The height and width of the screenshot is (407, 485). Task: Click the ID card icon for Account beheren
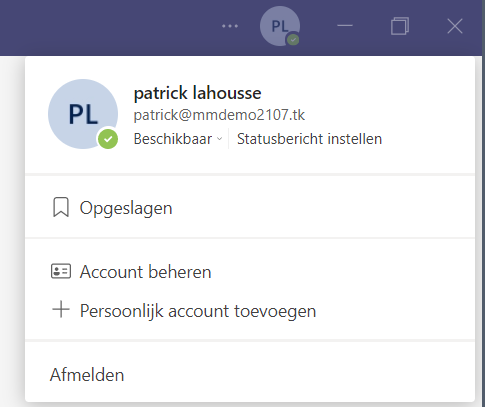coord(61,271)
